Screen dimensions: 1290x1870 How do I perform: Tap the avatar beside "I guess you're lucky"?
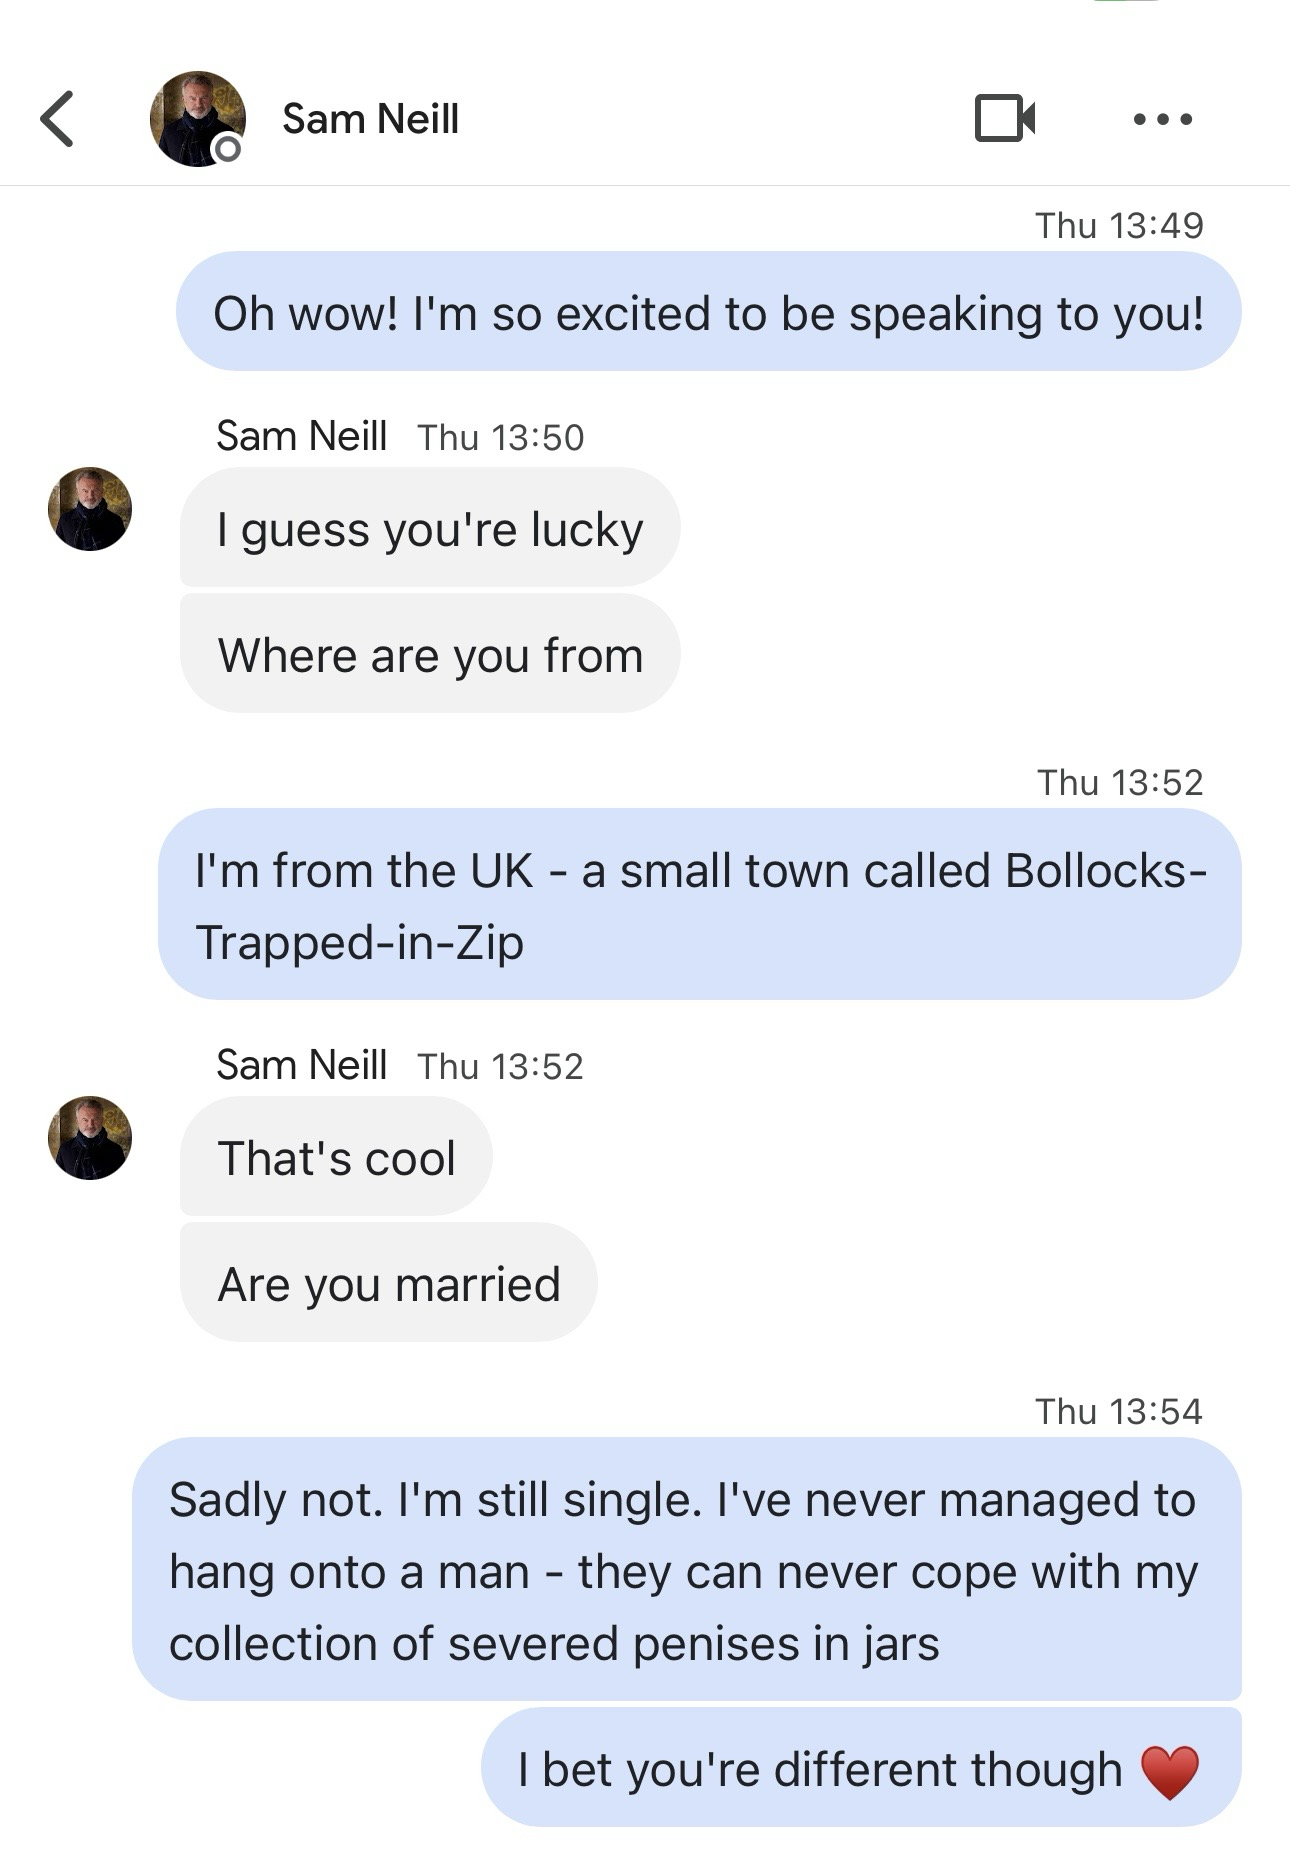(x=90, y=509)
